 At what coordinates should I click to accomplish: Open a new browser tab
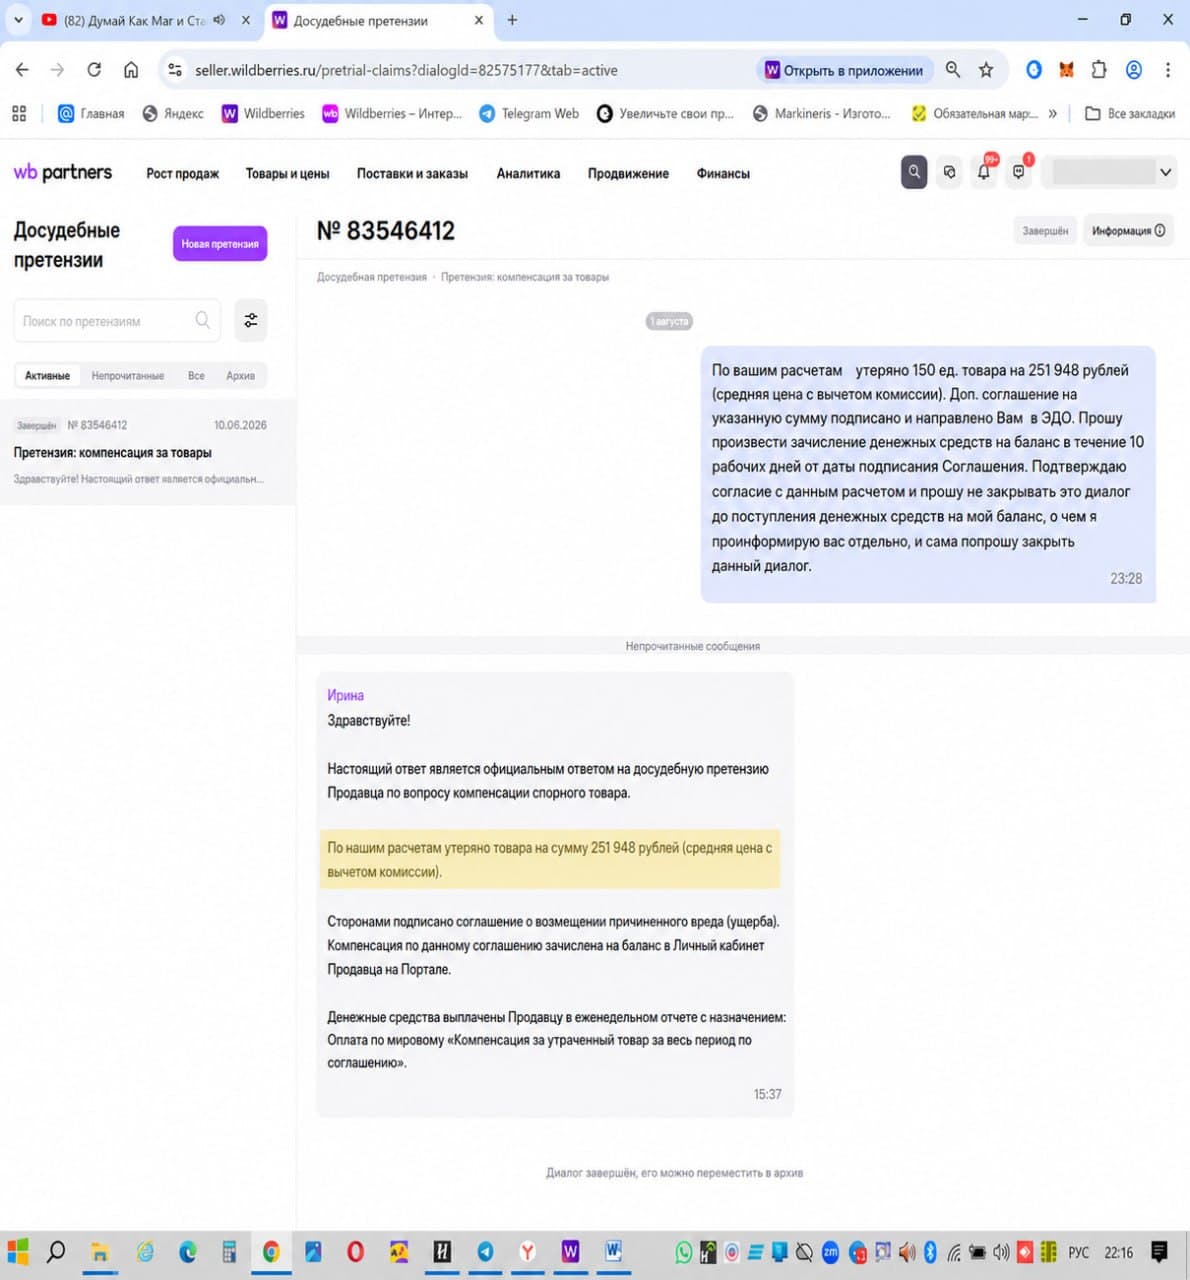pos(512,20)
